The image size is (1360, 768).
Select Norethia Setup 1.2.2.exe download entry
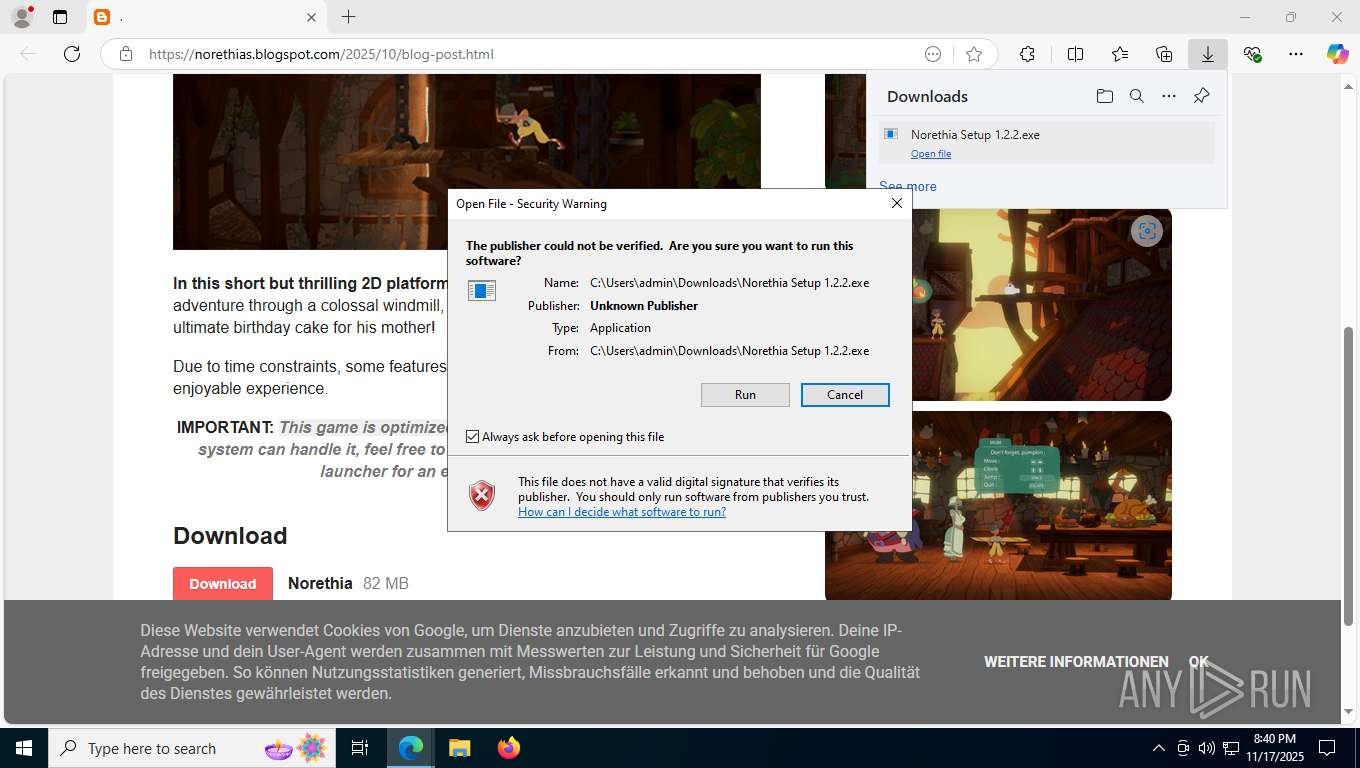tap(1047, 143)
